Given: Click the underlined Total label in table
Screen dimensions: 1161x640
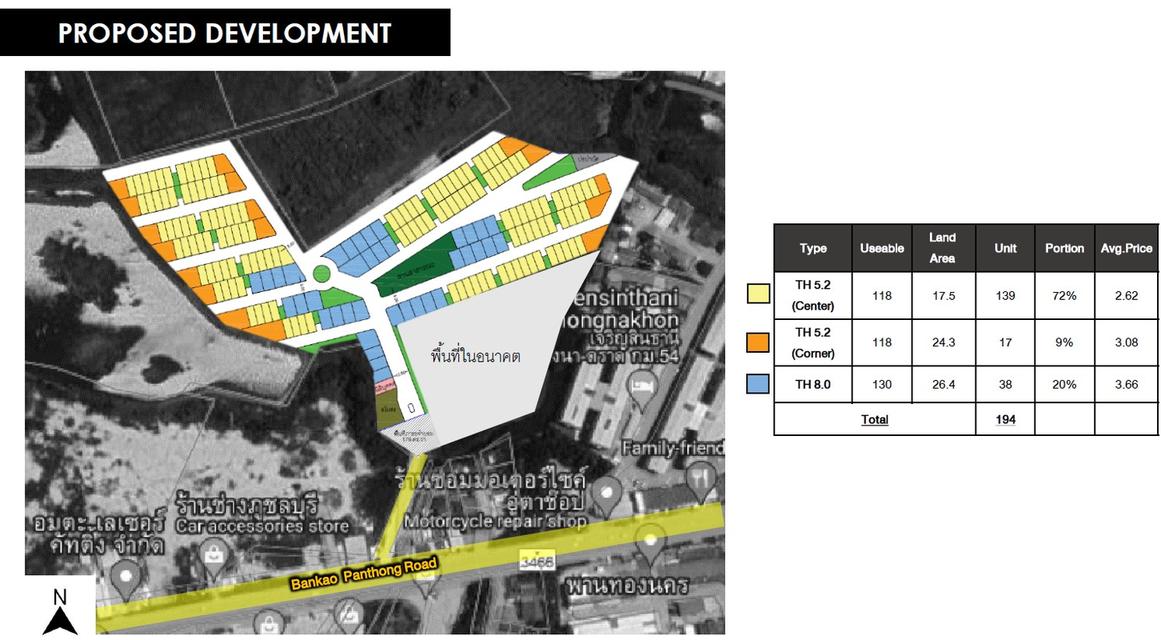Looking at the screenshot, I should 874,420.
